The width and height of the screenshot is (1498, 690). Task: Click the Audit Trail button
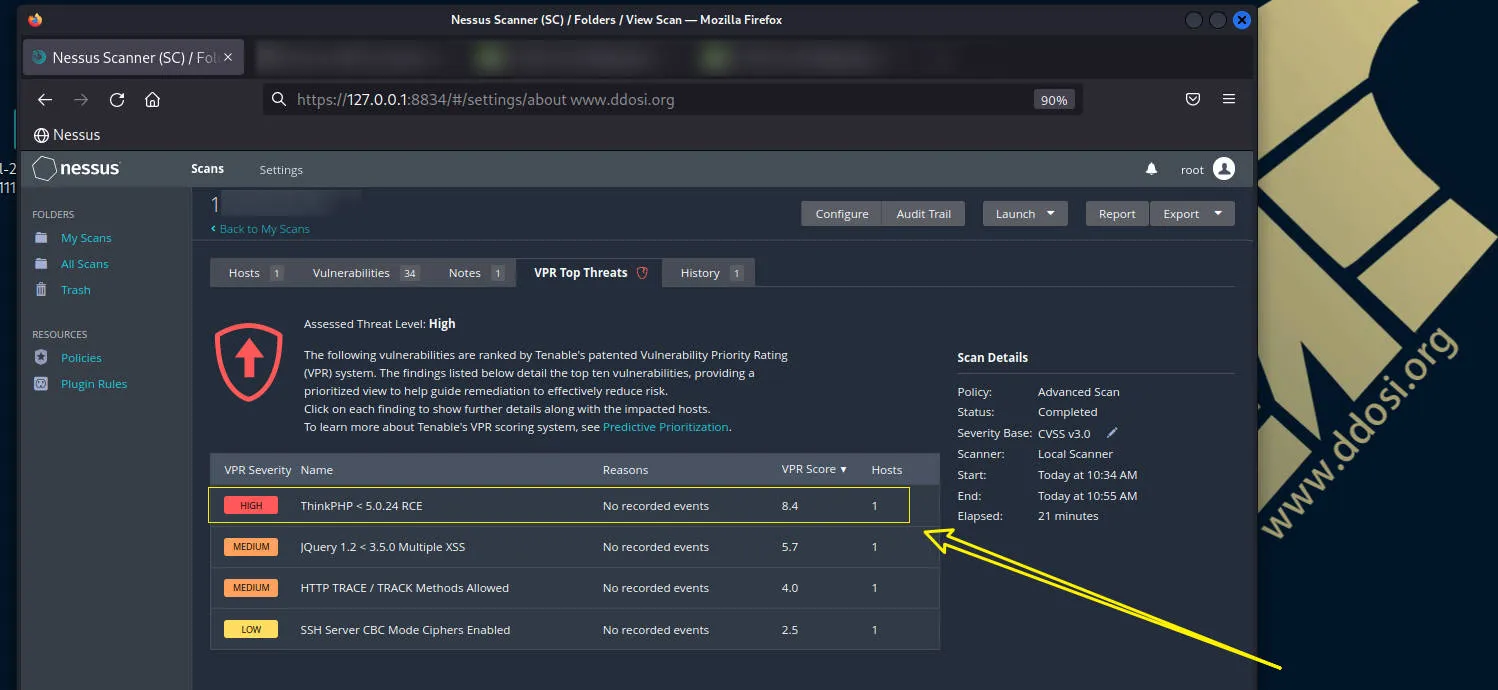click(x=922, y=213)
